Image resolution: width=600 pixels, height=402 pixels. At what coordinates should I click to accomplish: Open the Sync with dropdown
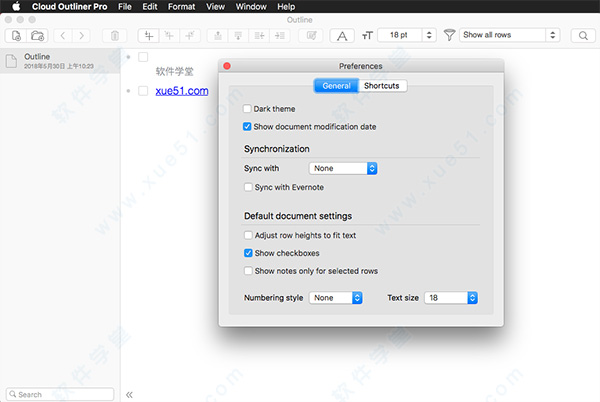click(x=343, y=168)
